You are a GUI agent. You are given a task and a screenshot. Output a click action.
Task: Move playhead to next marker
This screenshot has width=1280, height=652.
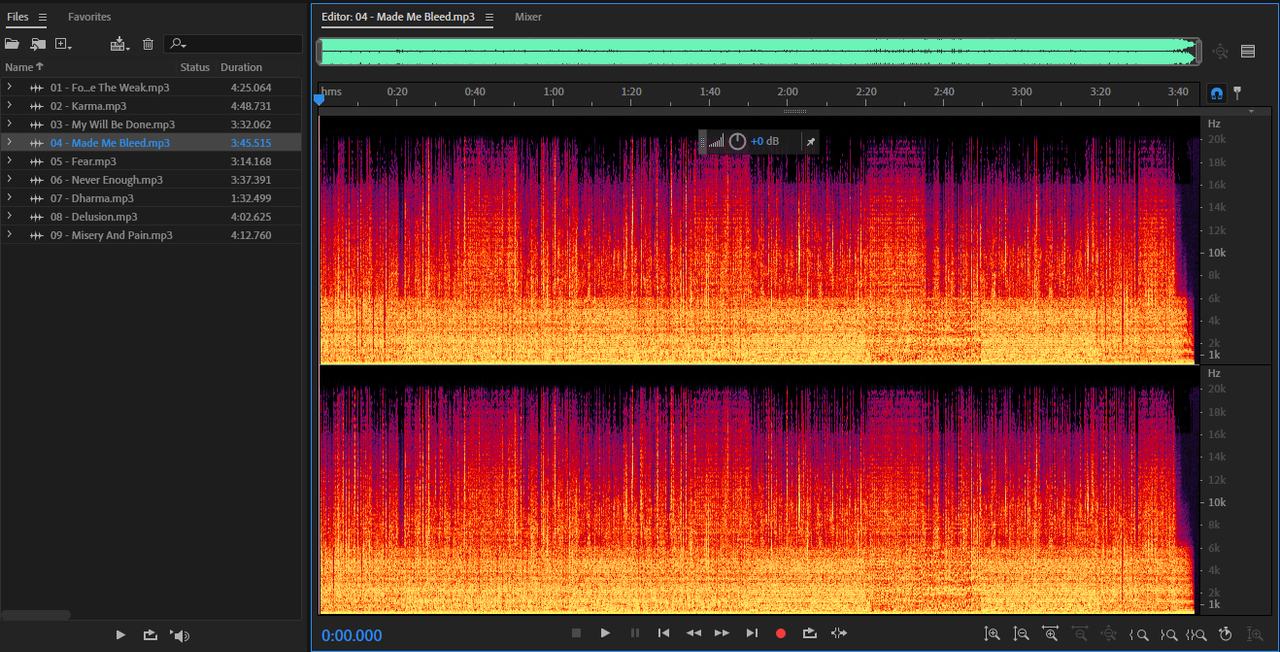[x=752, y=633]
